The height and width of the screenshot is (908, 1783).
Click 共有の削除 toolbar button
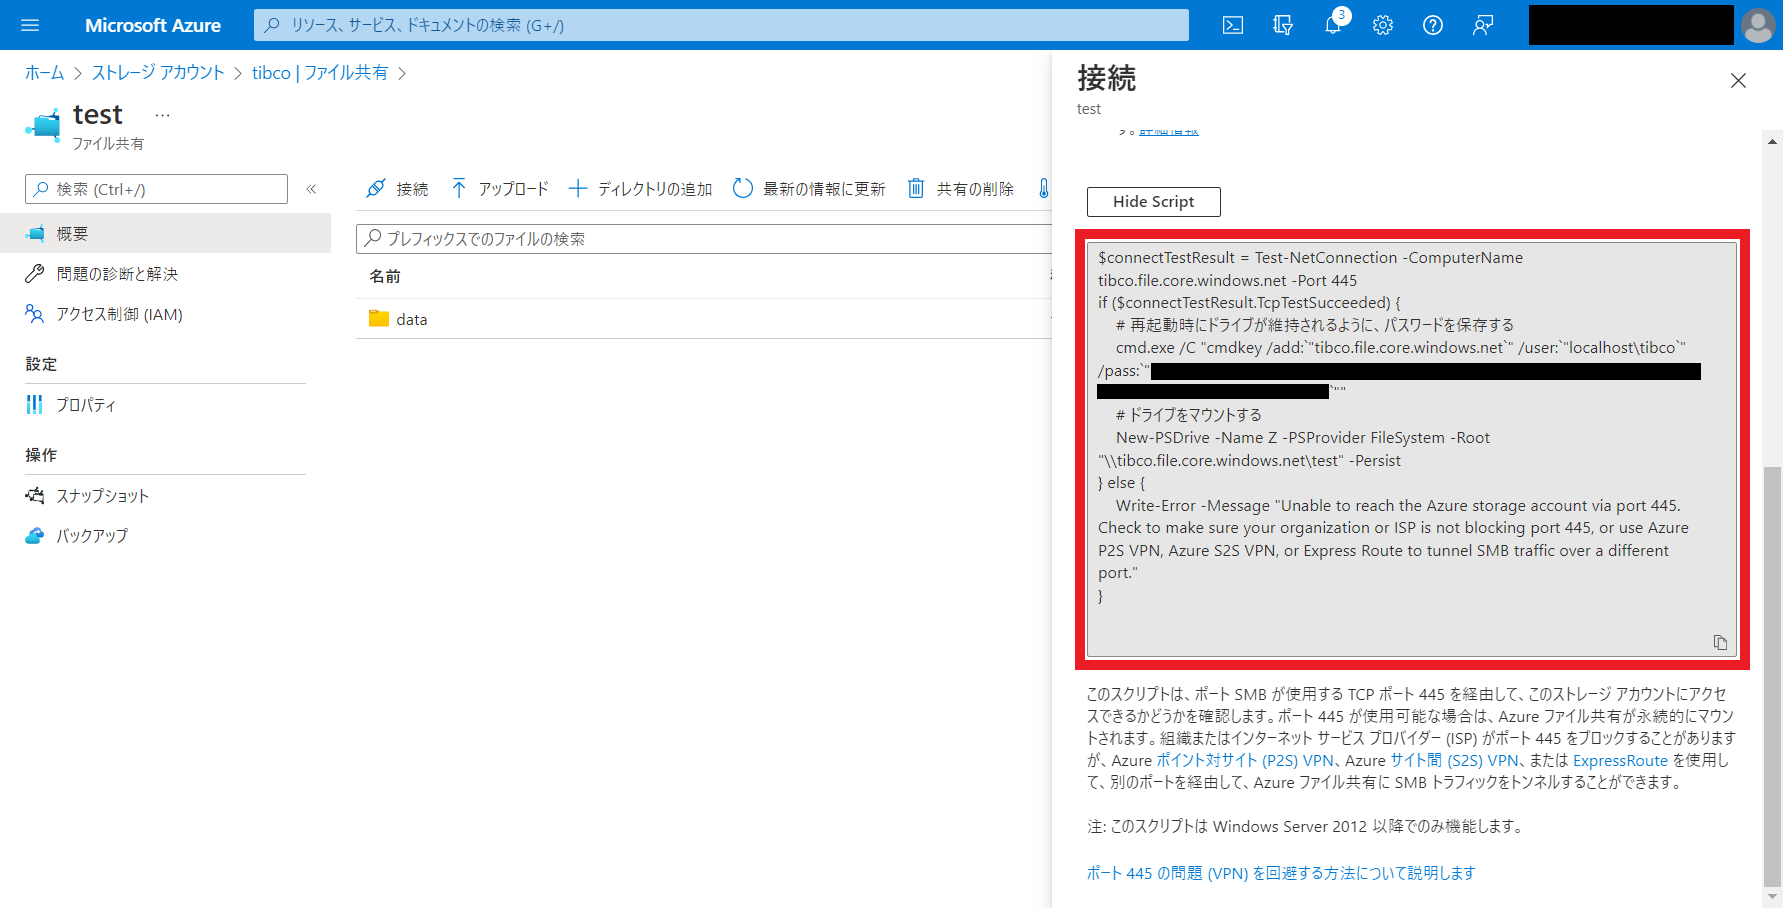pyautogui.click(x=961, y=189)
